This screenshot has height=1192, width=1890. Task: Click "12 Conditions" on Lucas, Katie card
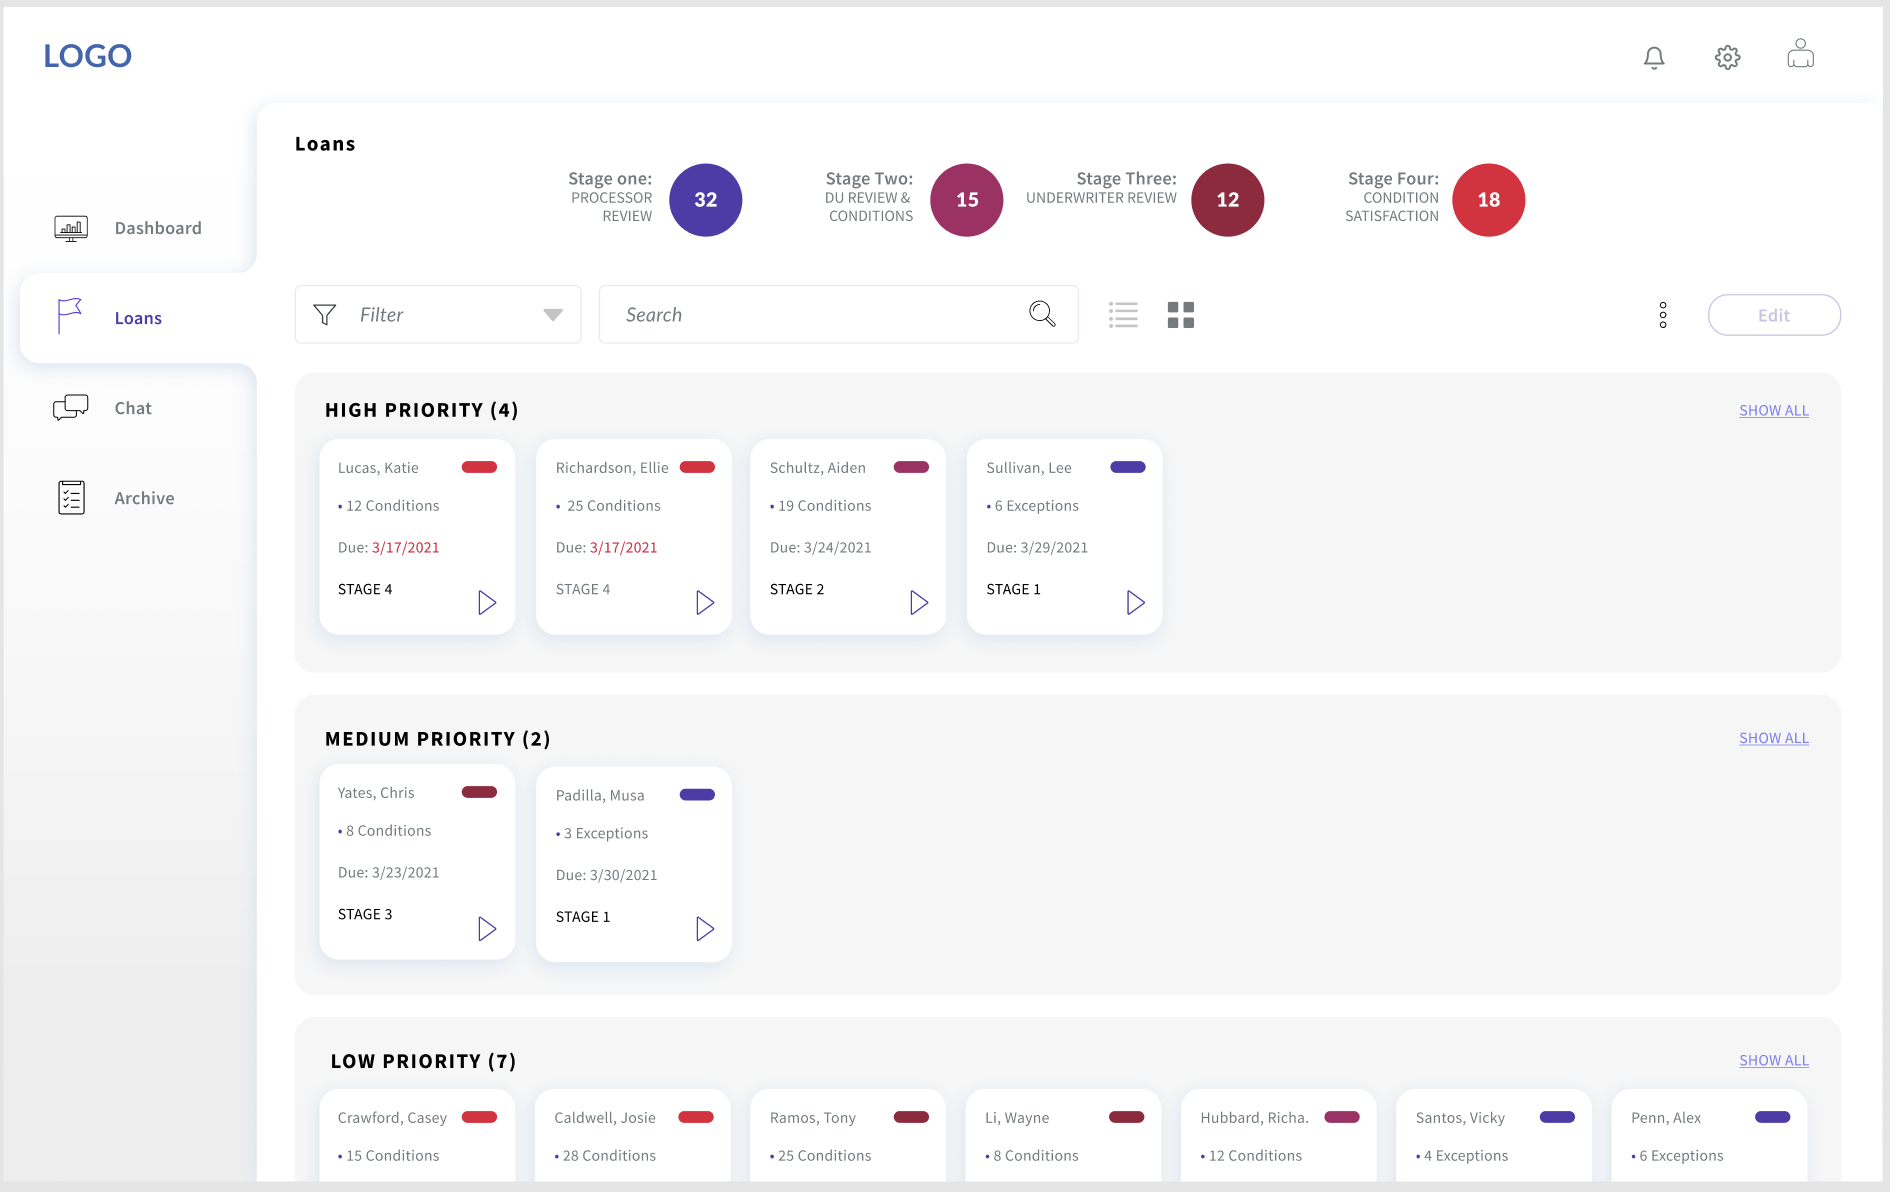tap(392, 506)
